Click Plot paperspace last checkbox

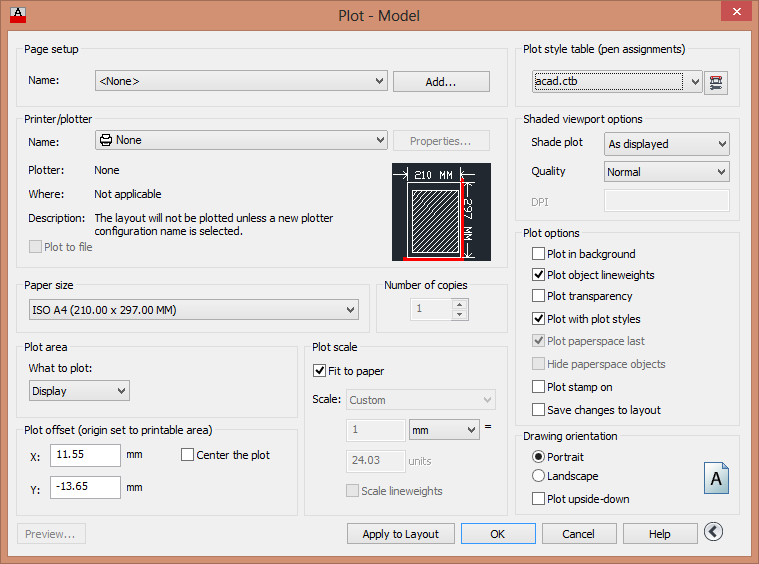click(538, 340)
